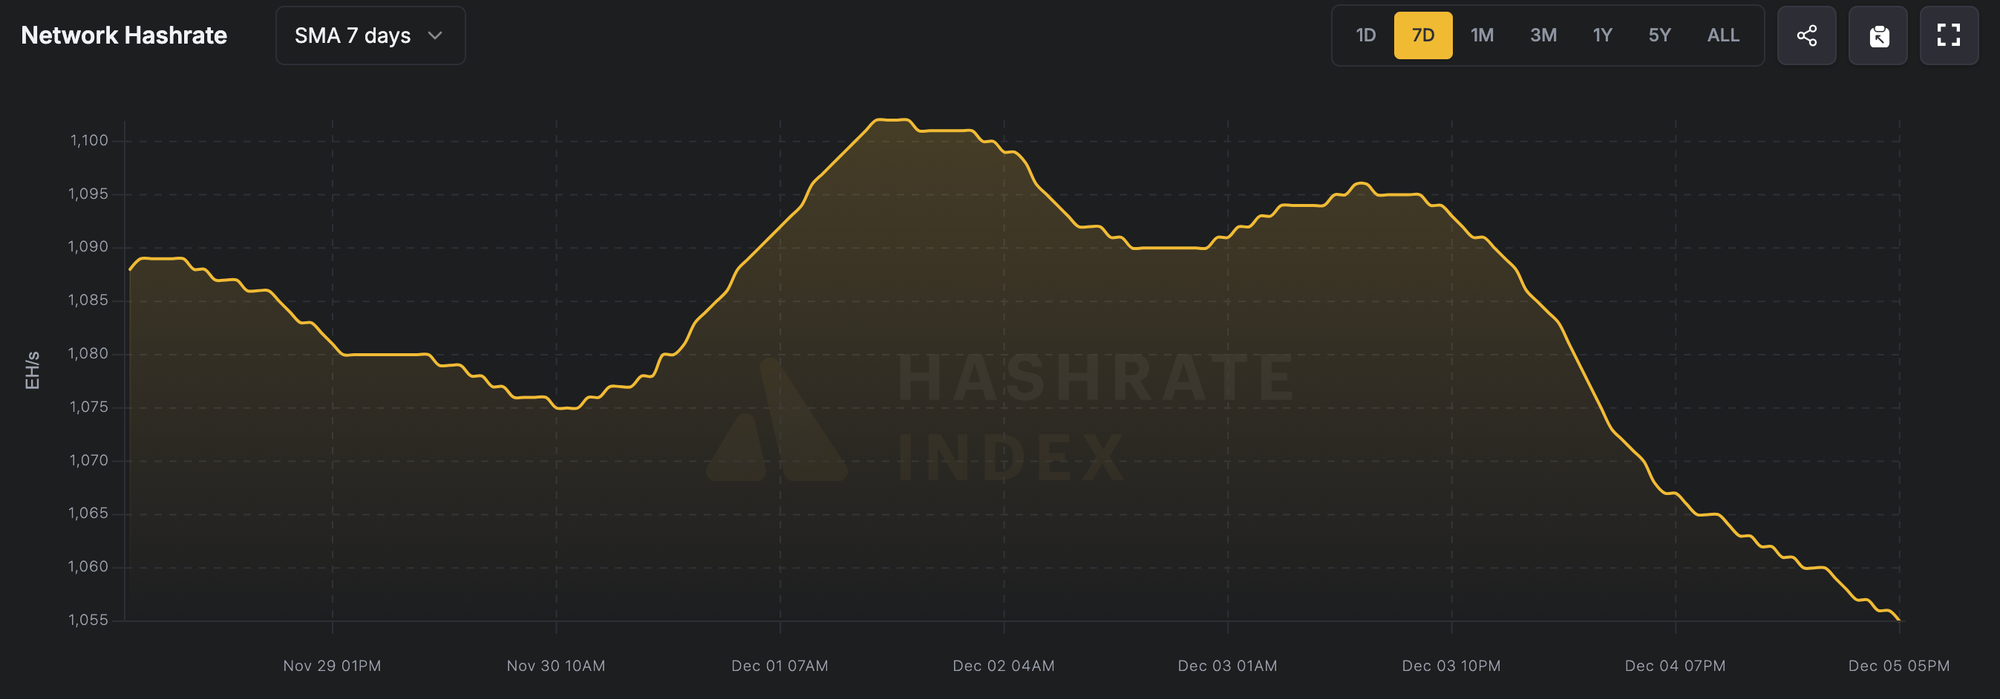Show the ALL time range
Viewport: 2000px width, 699px height.
(x=1723, y=35)
